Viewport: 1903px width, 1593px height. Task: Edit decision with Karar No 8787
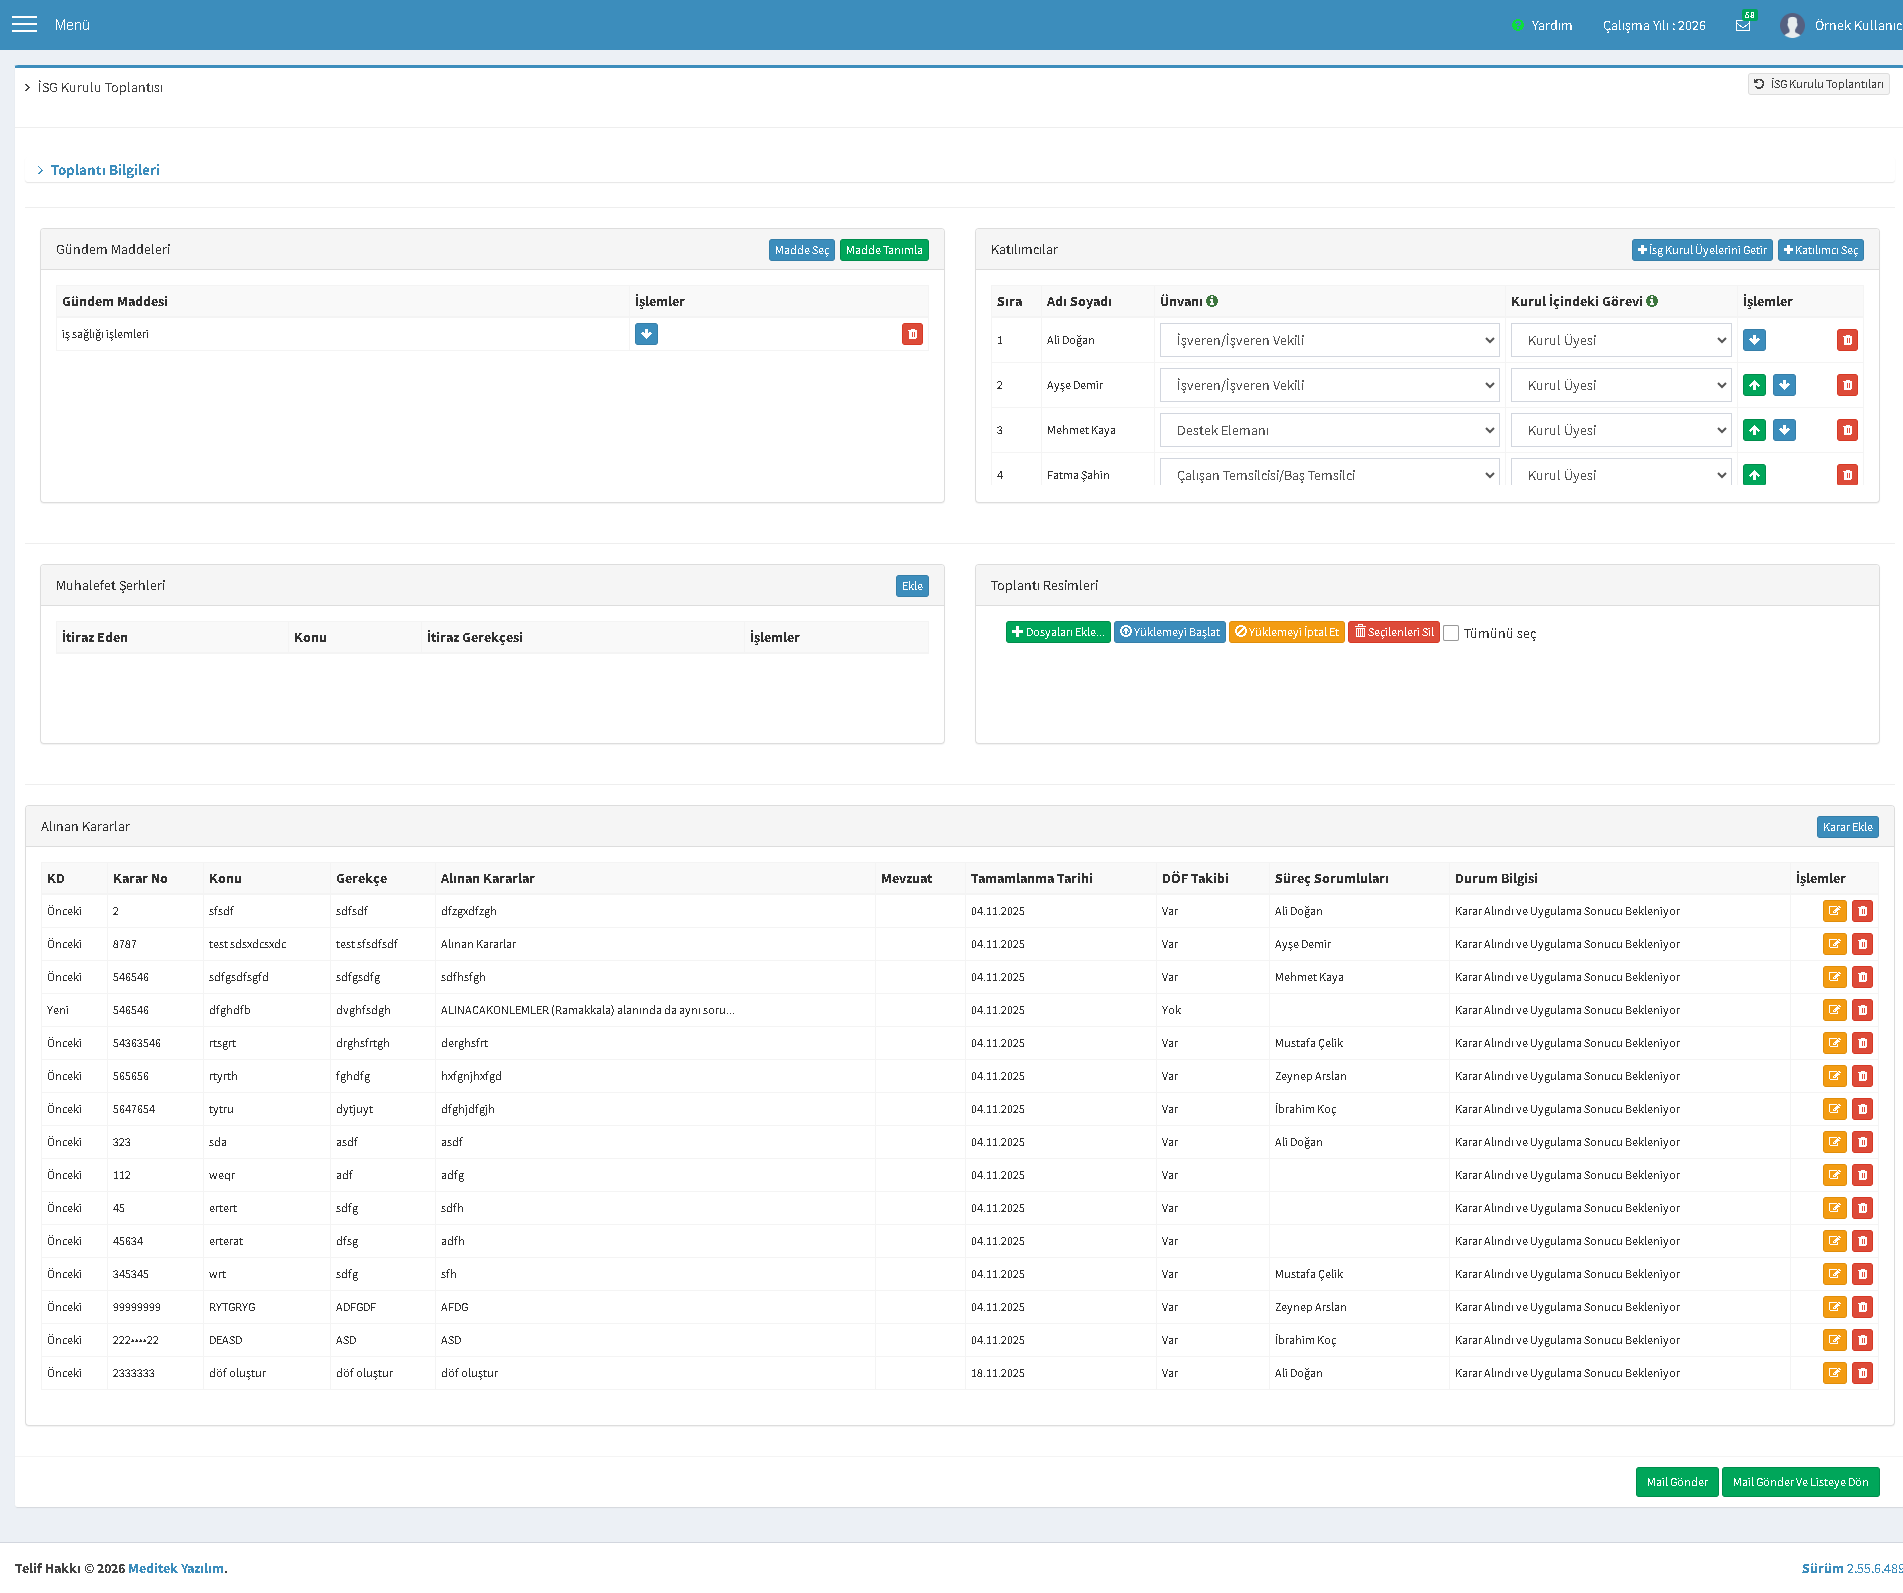1834,944
